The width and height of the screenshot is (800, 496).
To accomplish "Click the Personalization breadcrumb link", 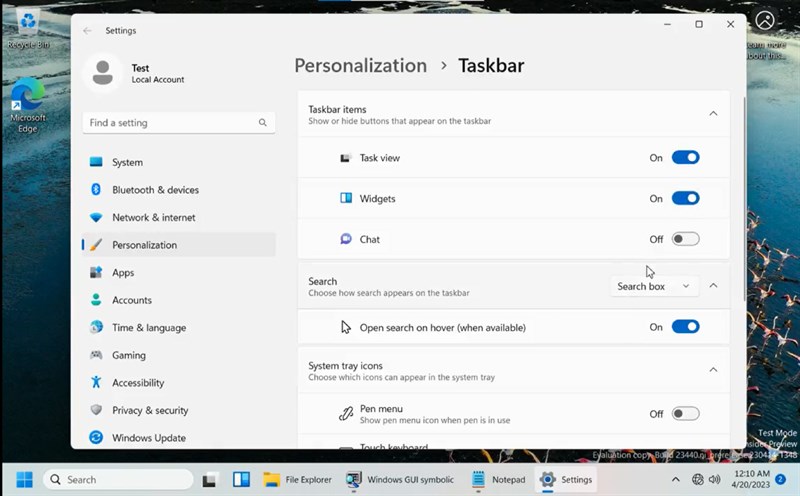I will 360,66.
